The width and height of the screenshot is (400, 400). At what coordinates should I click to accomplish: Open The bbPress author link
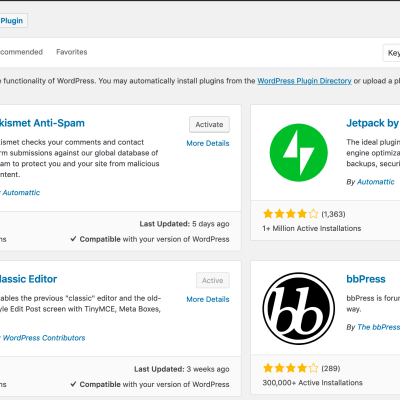tap(378, 327)
